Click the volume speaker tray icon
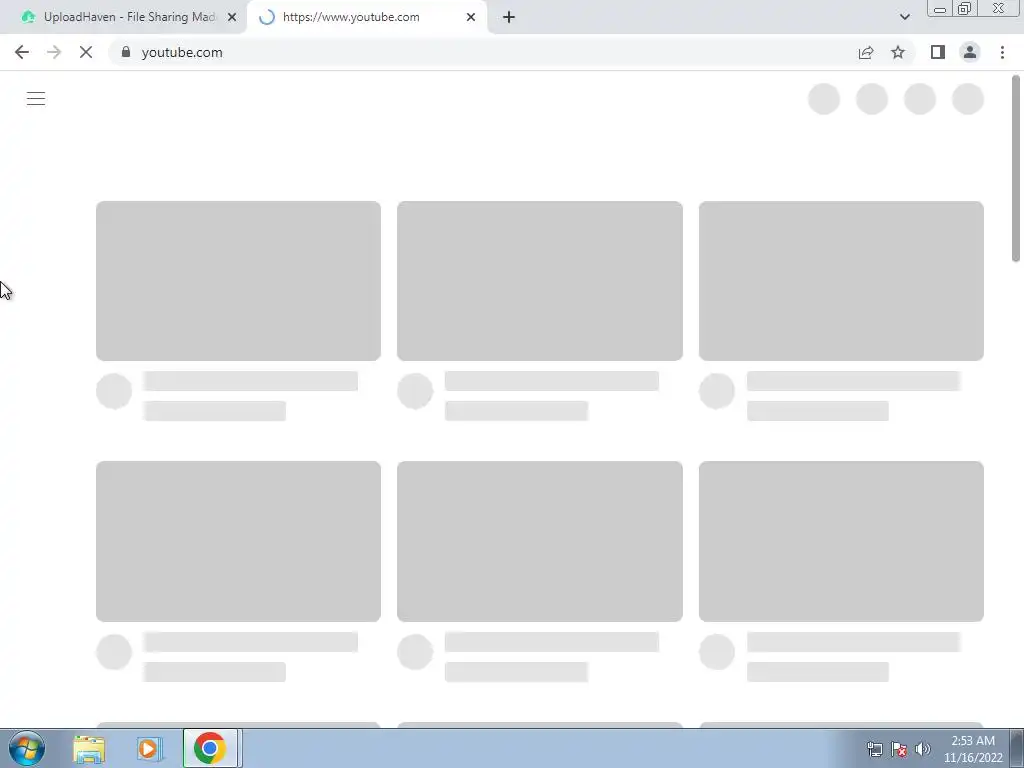1024x768 pixels. (922, 750)
